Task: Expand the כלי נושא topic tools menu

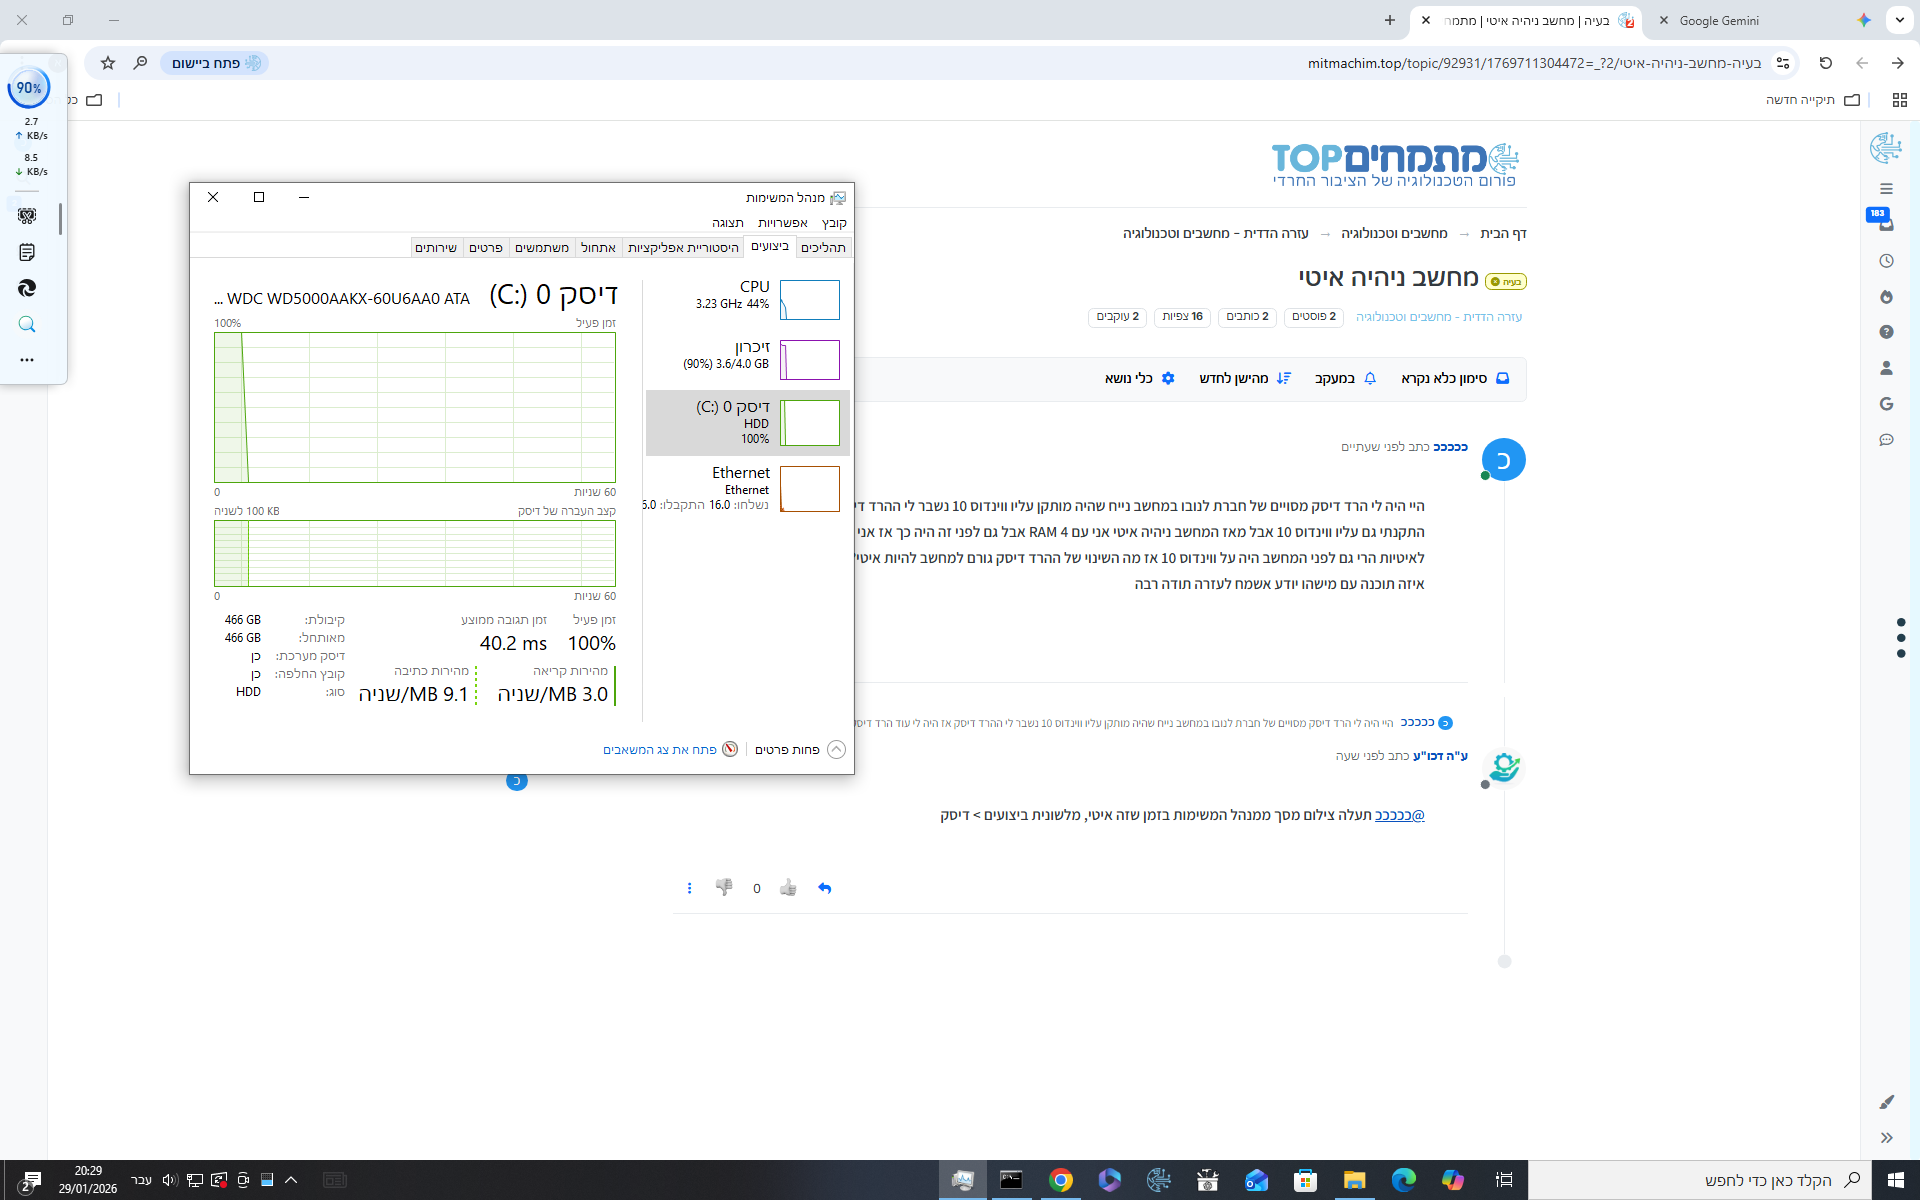Action: tap(1139, 378)
